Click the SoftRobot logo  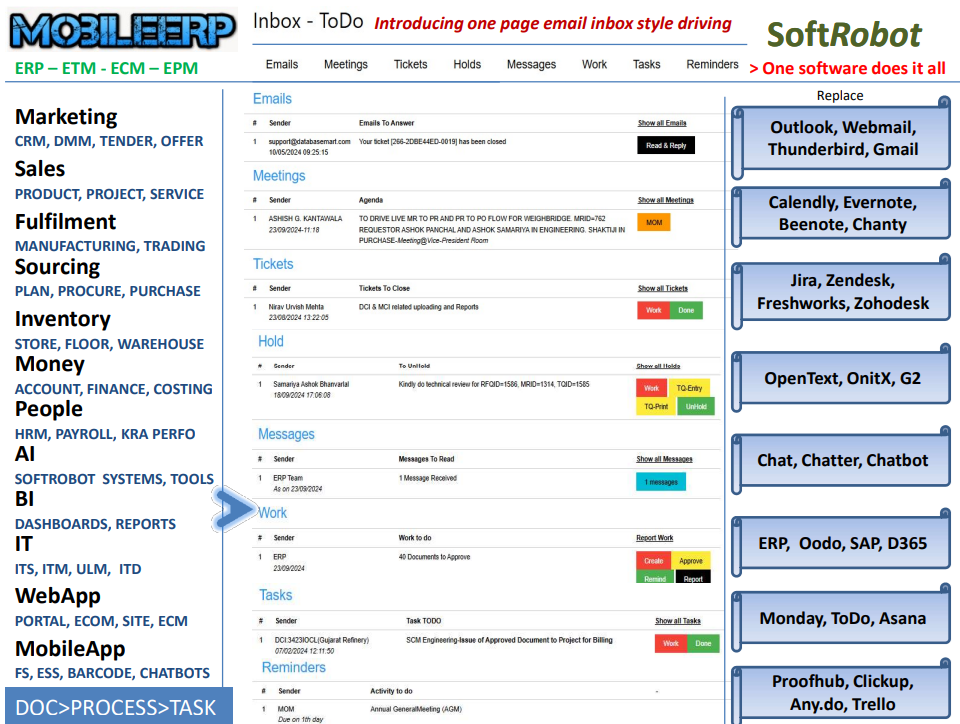(844, 35)
